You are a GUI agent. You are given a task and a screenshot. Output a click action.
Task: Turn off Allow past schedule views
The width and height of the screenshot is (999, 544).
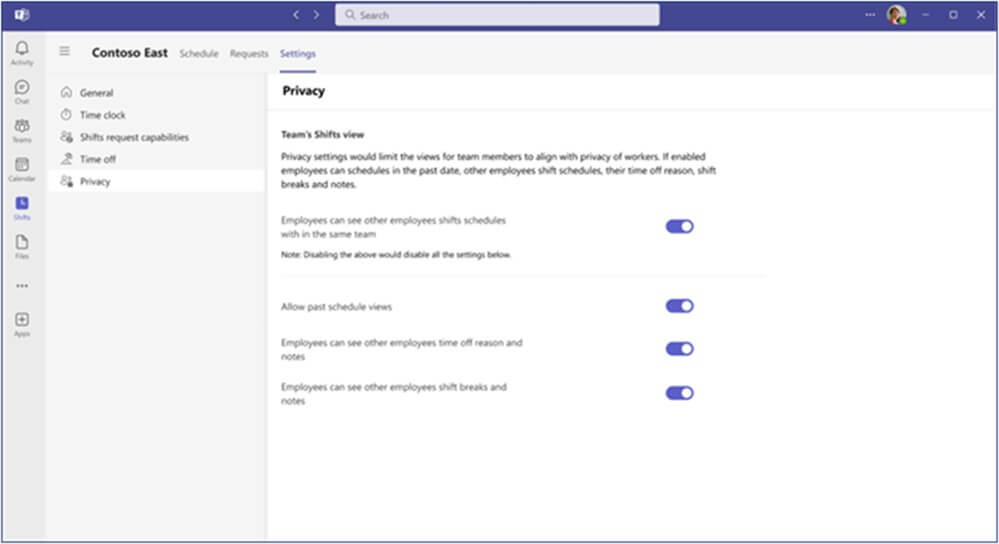pos(679,306)
